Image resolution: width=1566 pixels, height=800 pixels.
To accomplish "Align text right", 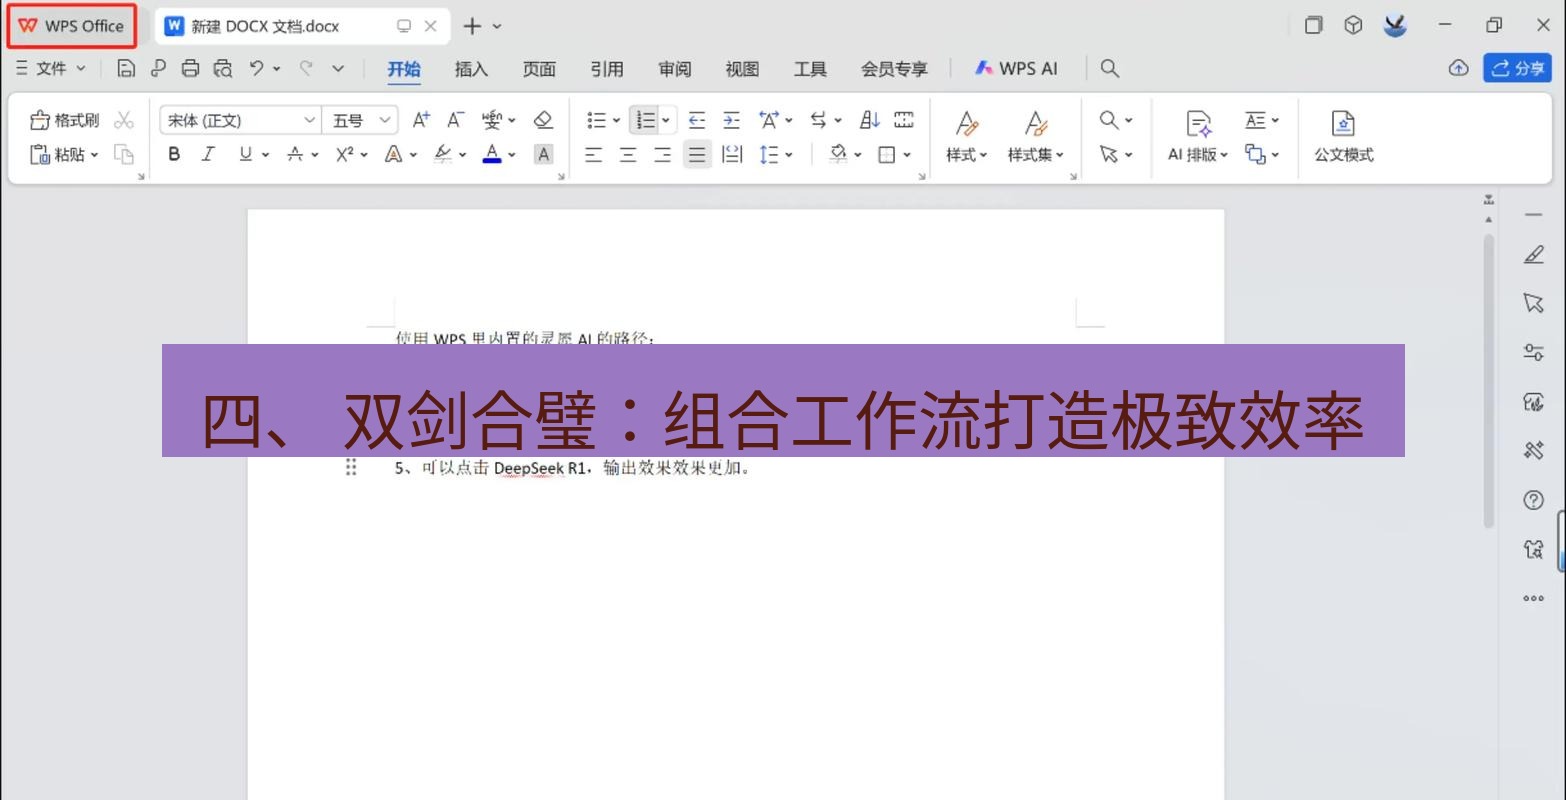I will point(662,154).
